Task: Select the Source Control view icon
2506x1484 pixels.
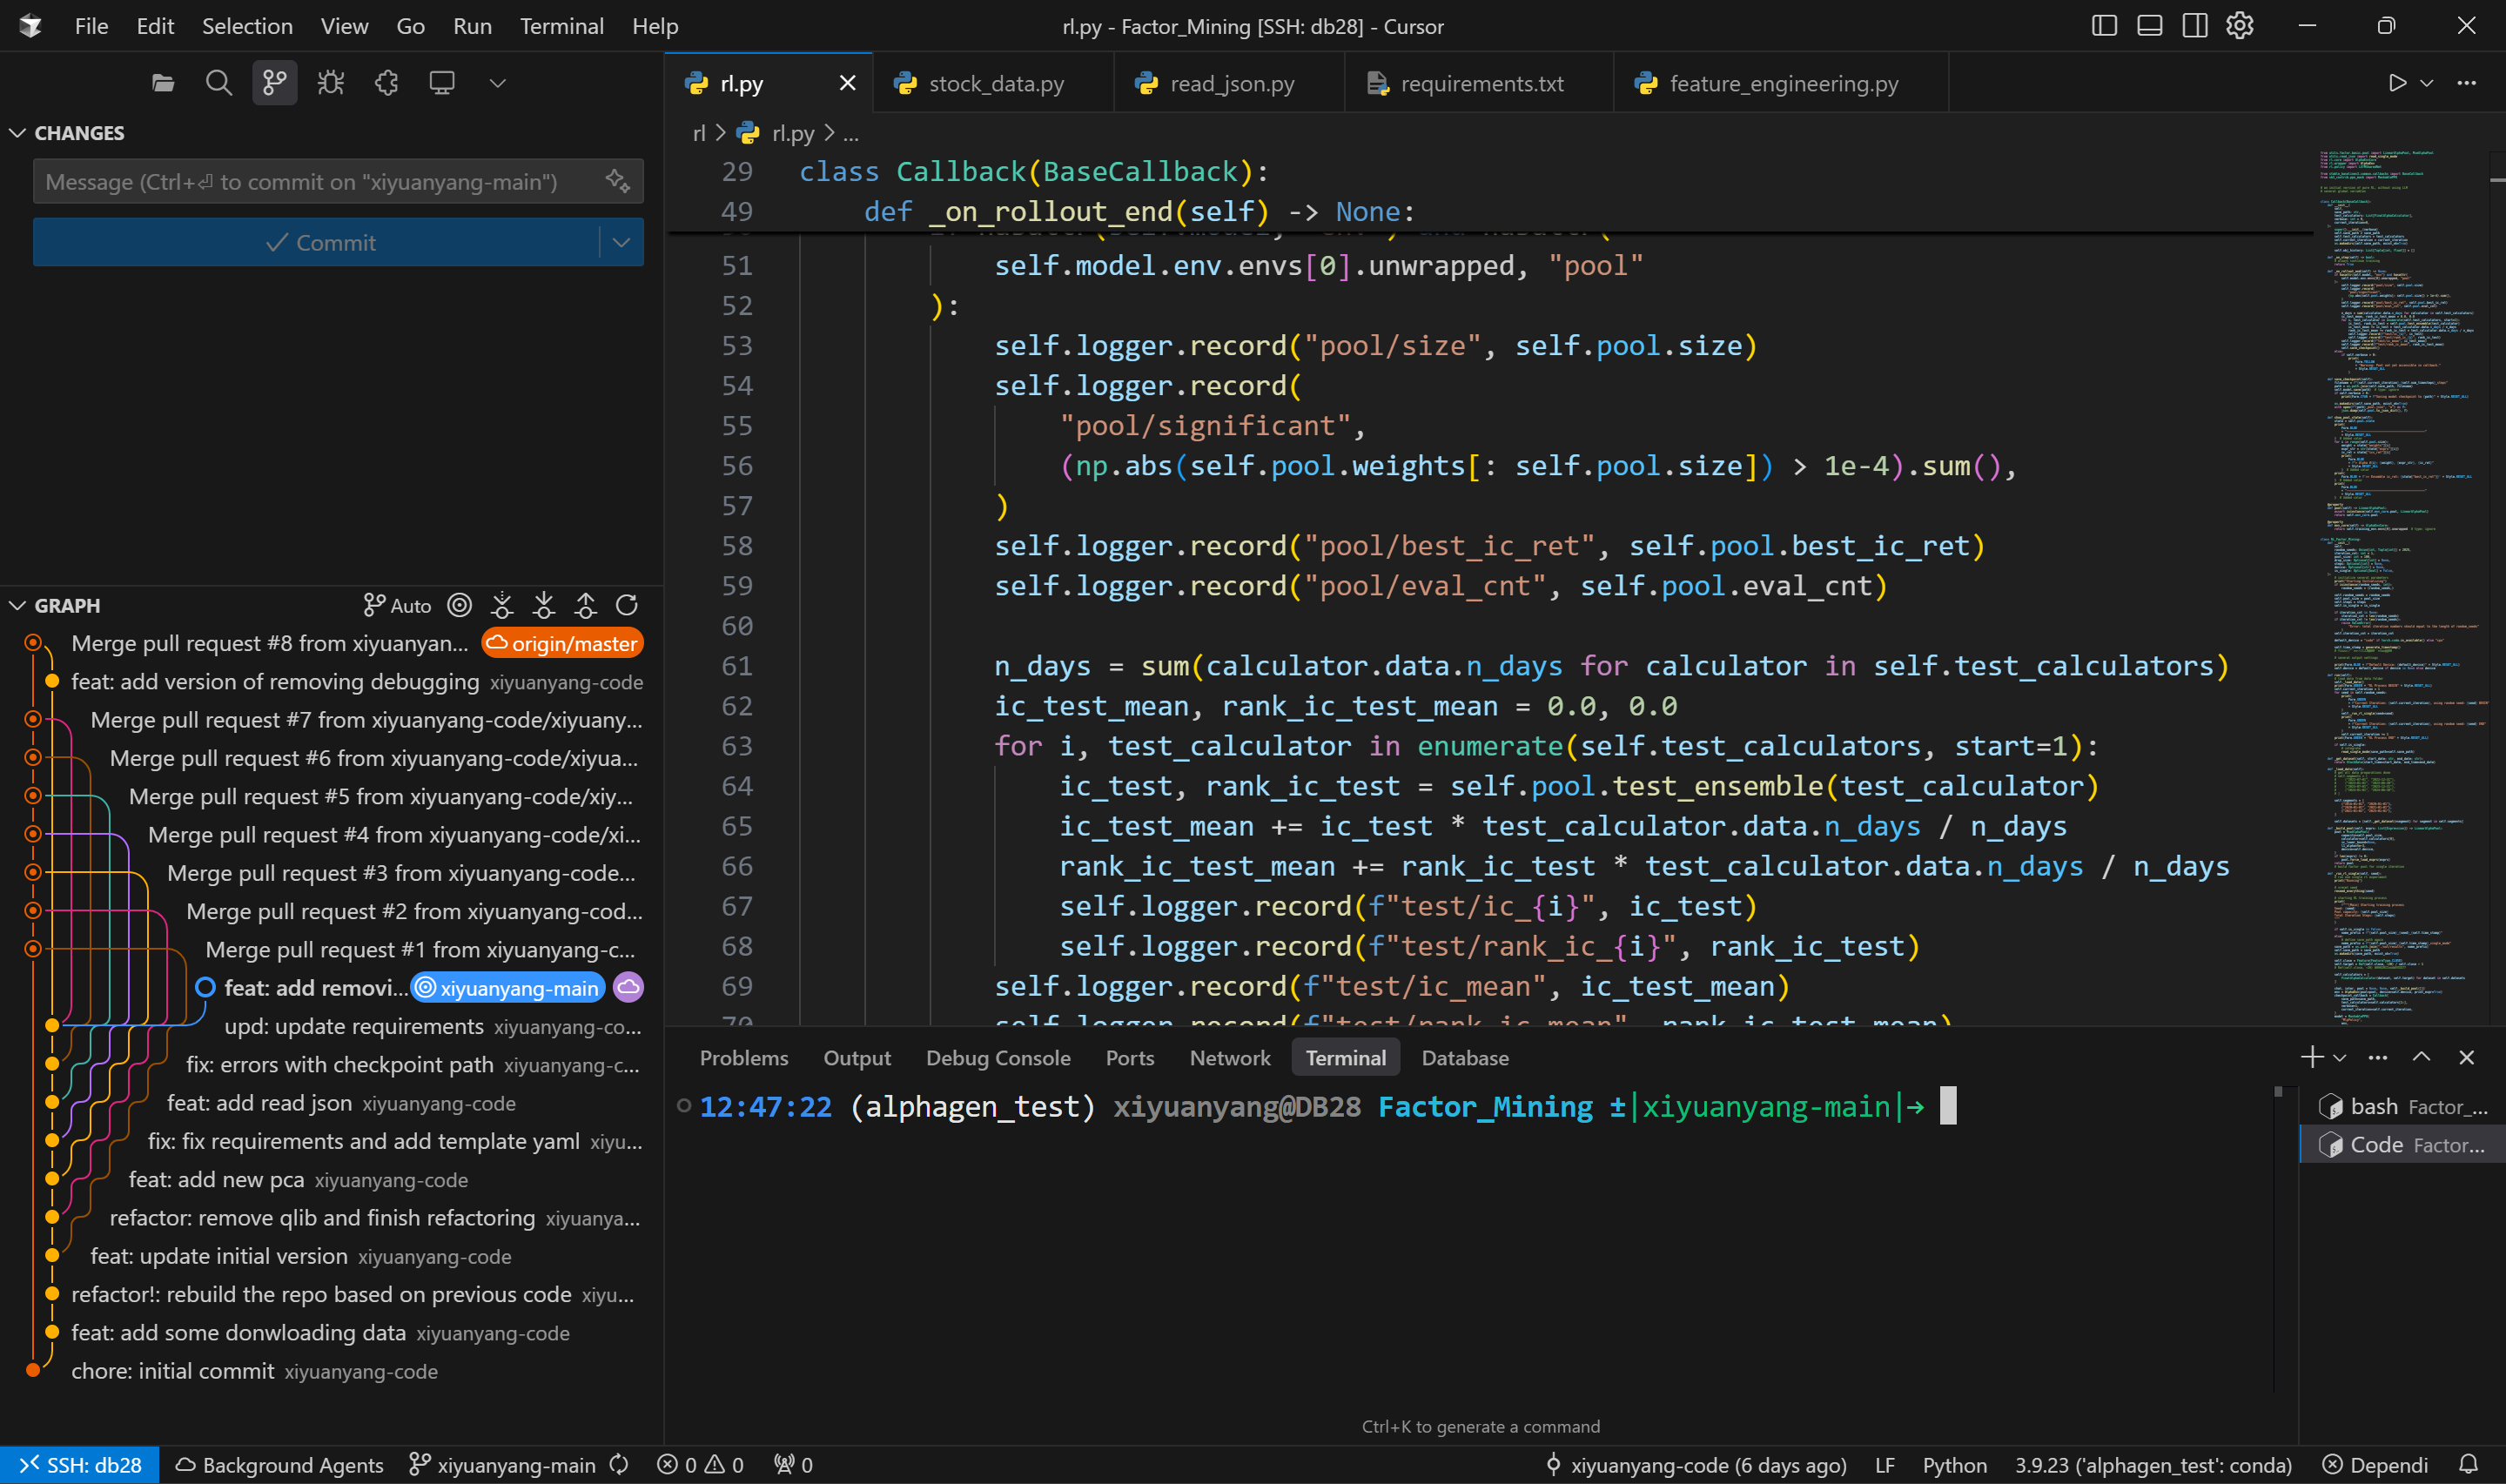Action: pyautogui.click(x=274, y=83)
